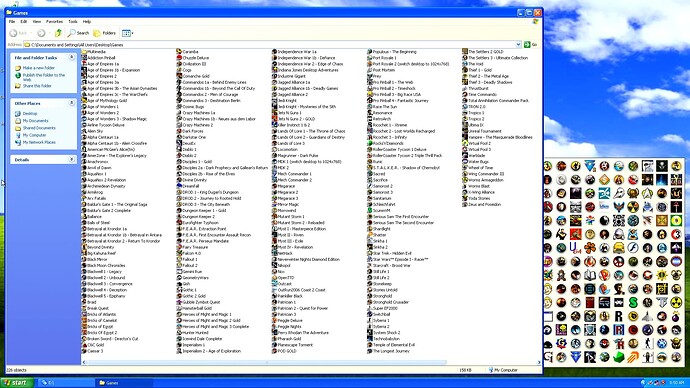Collapse the File and Folder Tasks panel
Viewport: 690px width, 388px height.
(x=72, y=58)
